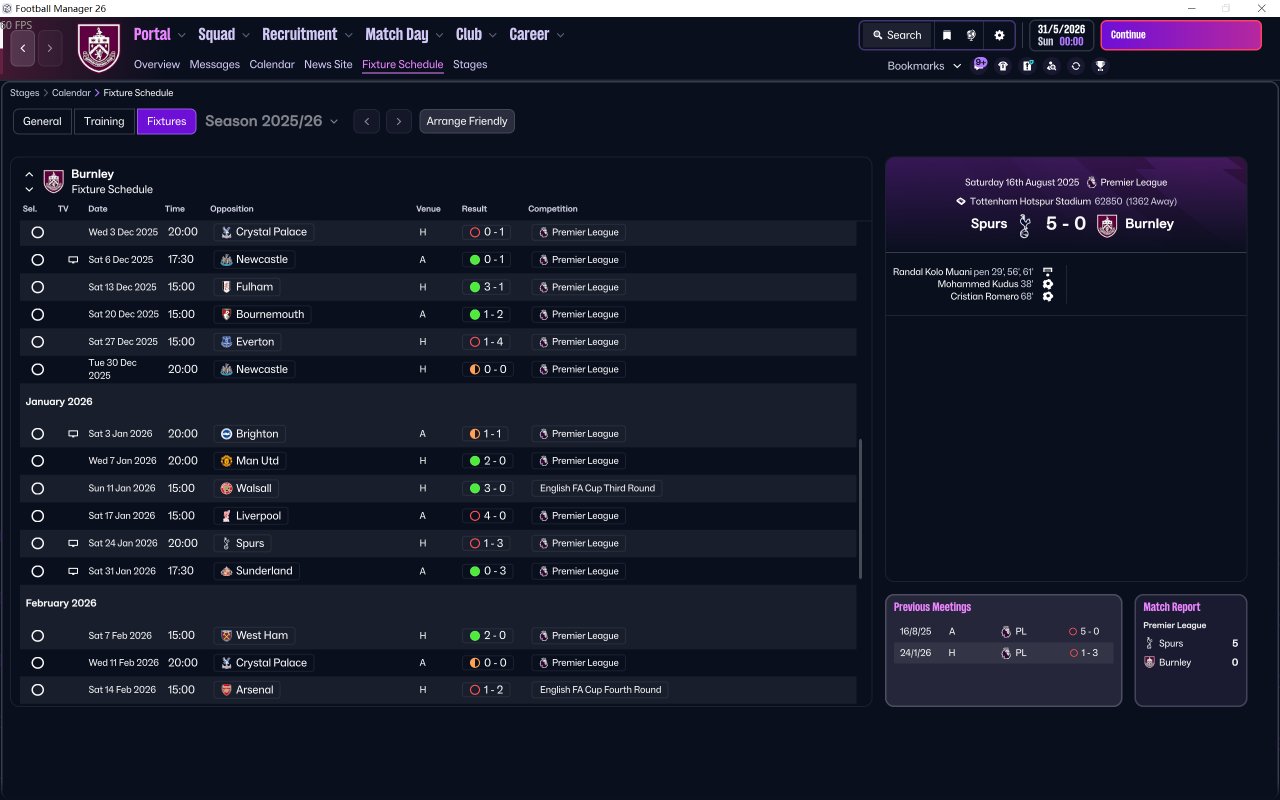Image resolution: width=1280 pixels, height=800 pixels.
Task: Select the Liverpool fixture radio button
Action: 38,516
